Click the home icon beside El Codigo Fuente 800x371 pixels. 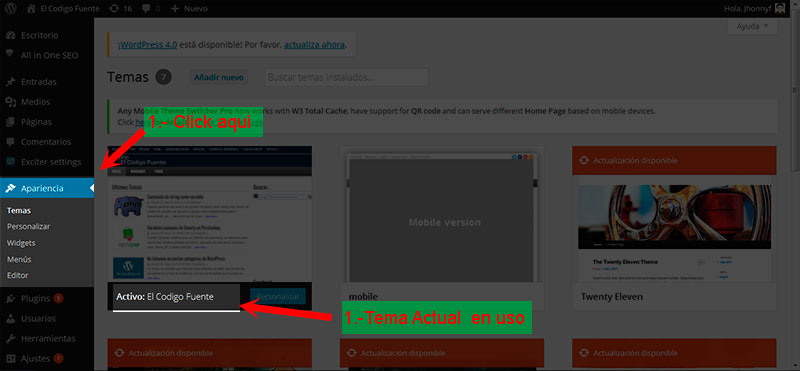(32, 9)
